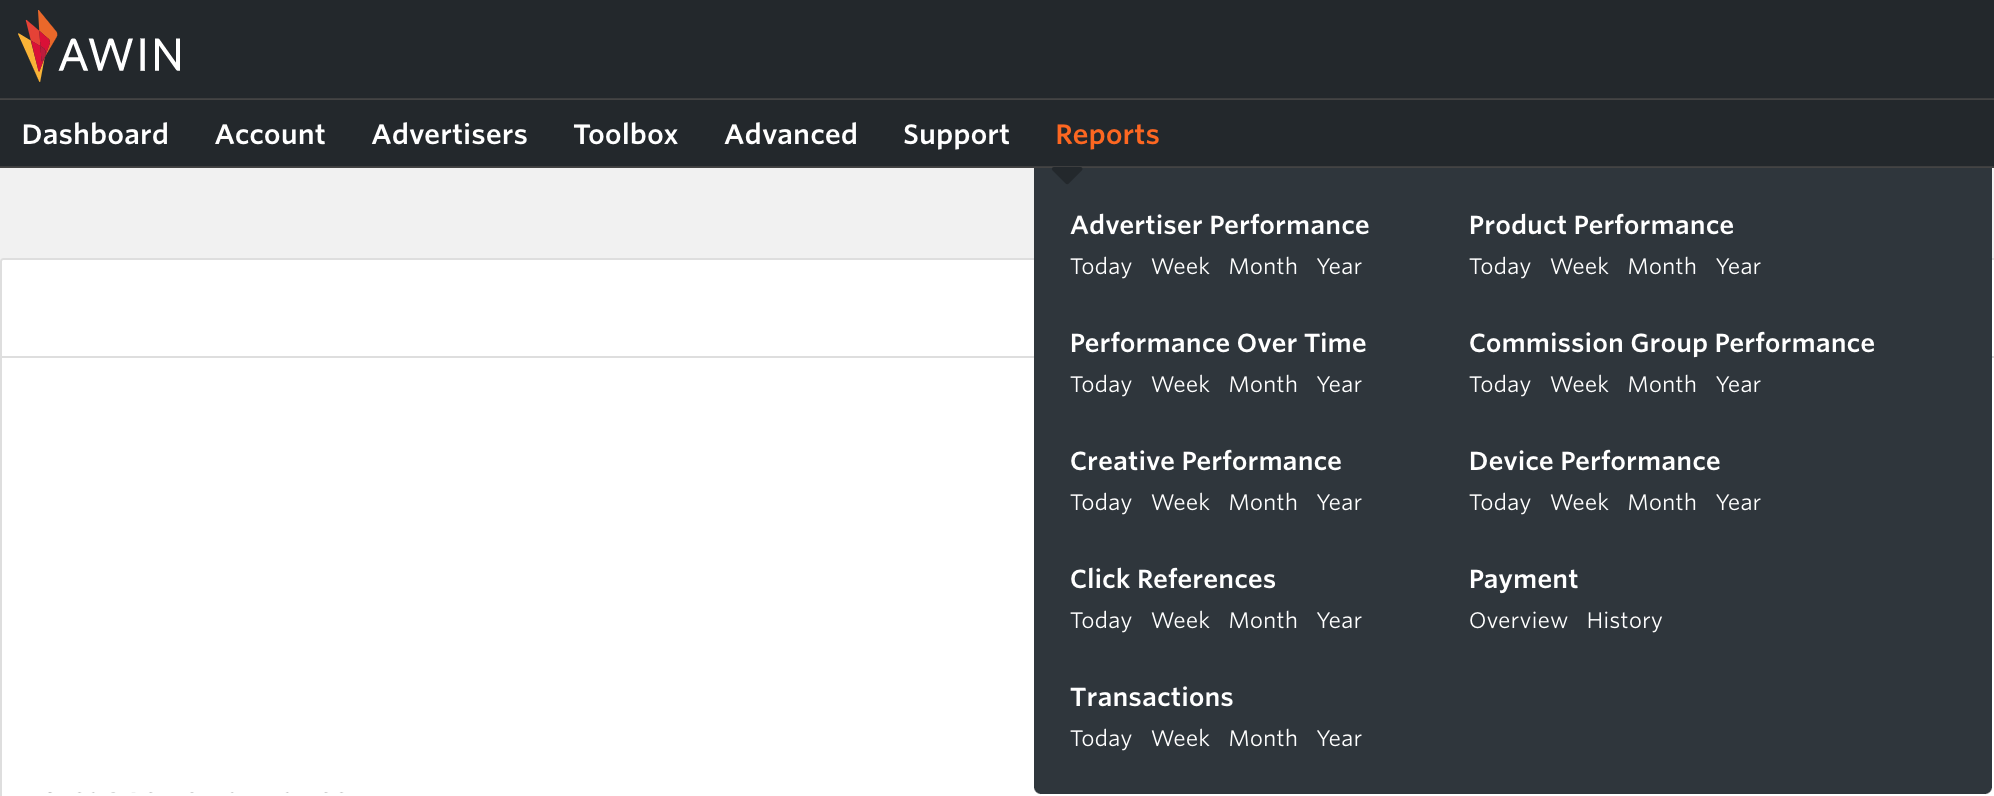View Commission Group Performance for Year

(x=1738, y=385)
